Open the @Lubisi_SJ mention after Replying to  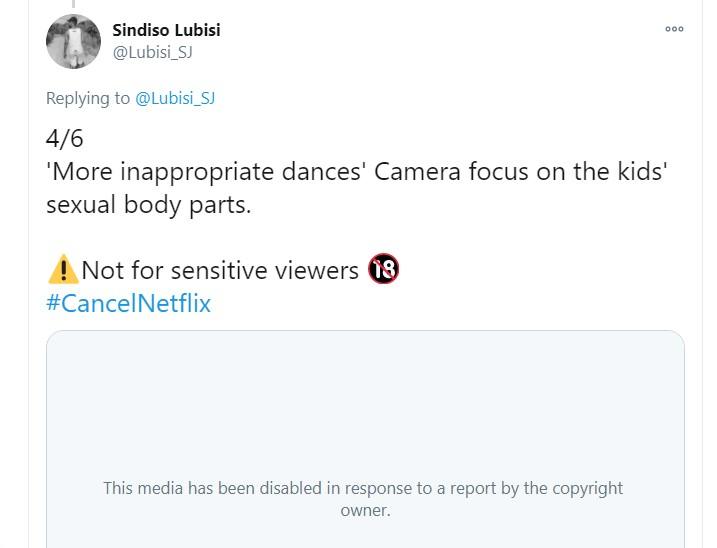pyautogui.click(x=175, y=98)
